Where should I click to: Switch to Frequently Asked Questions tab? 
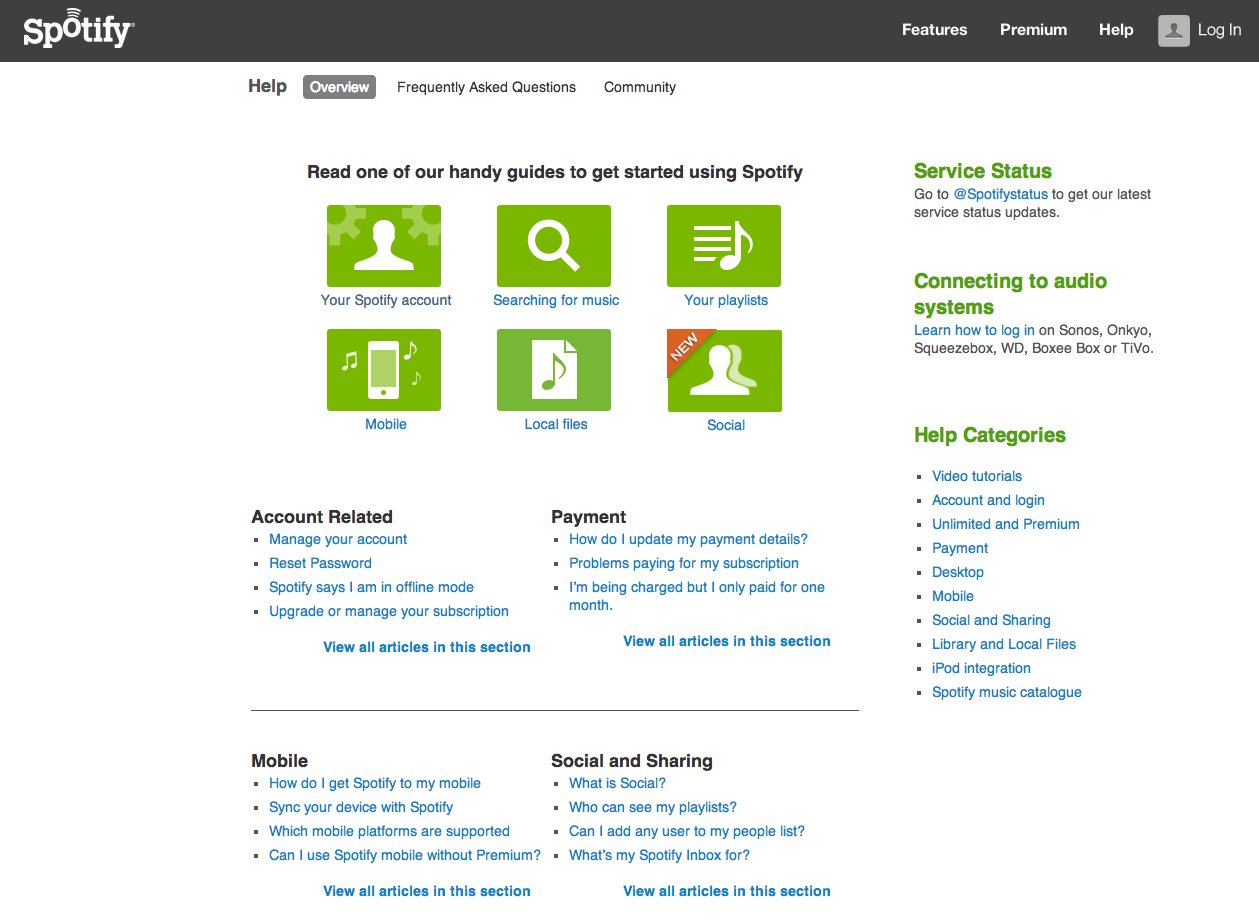pyautogui.click(x=486, y=87)
